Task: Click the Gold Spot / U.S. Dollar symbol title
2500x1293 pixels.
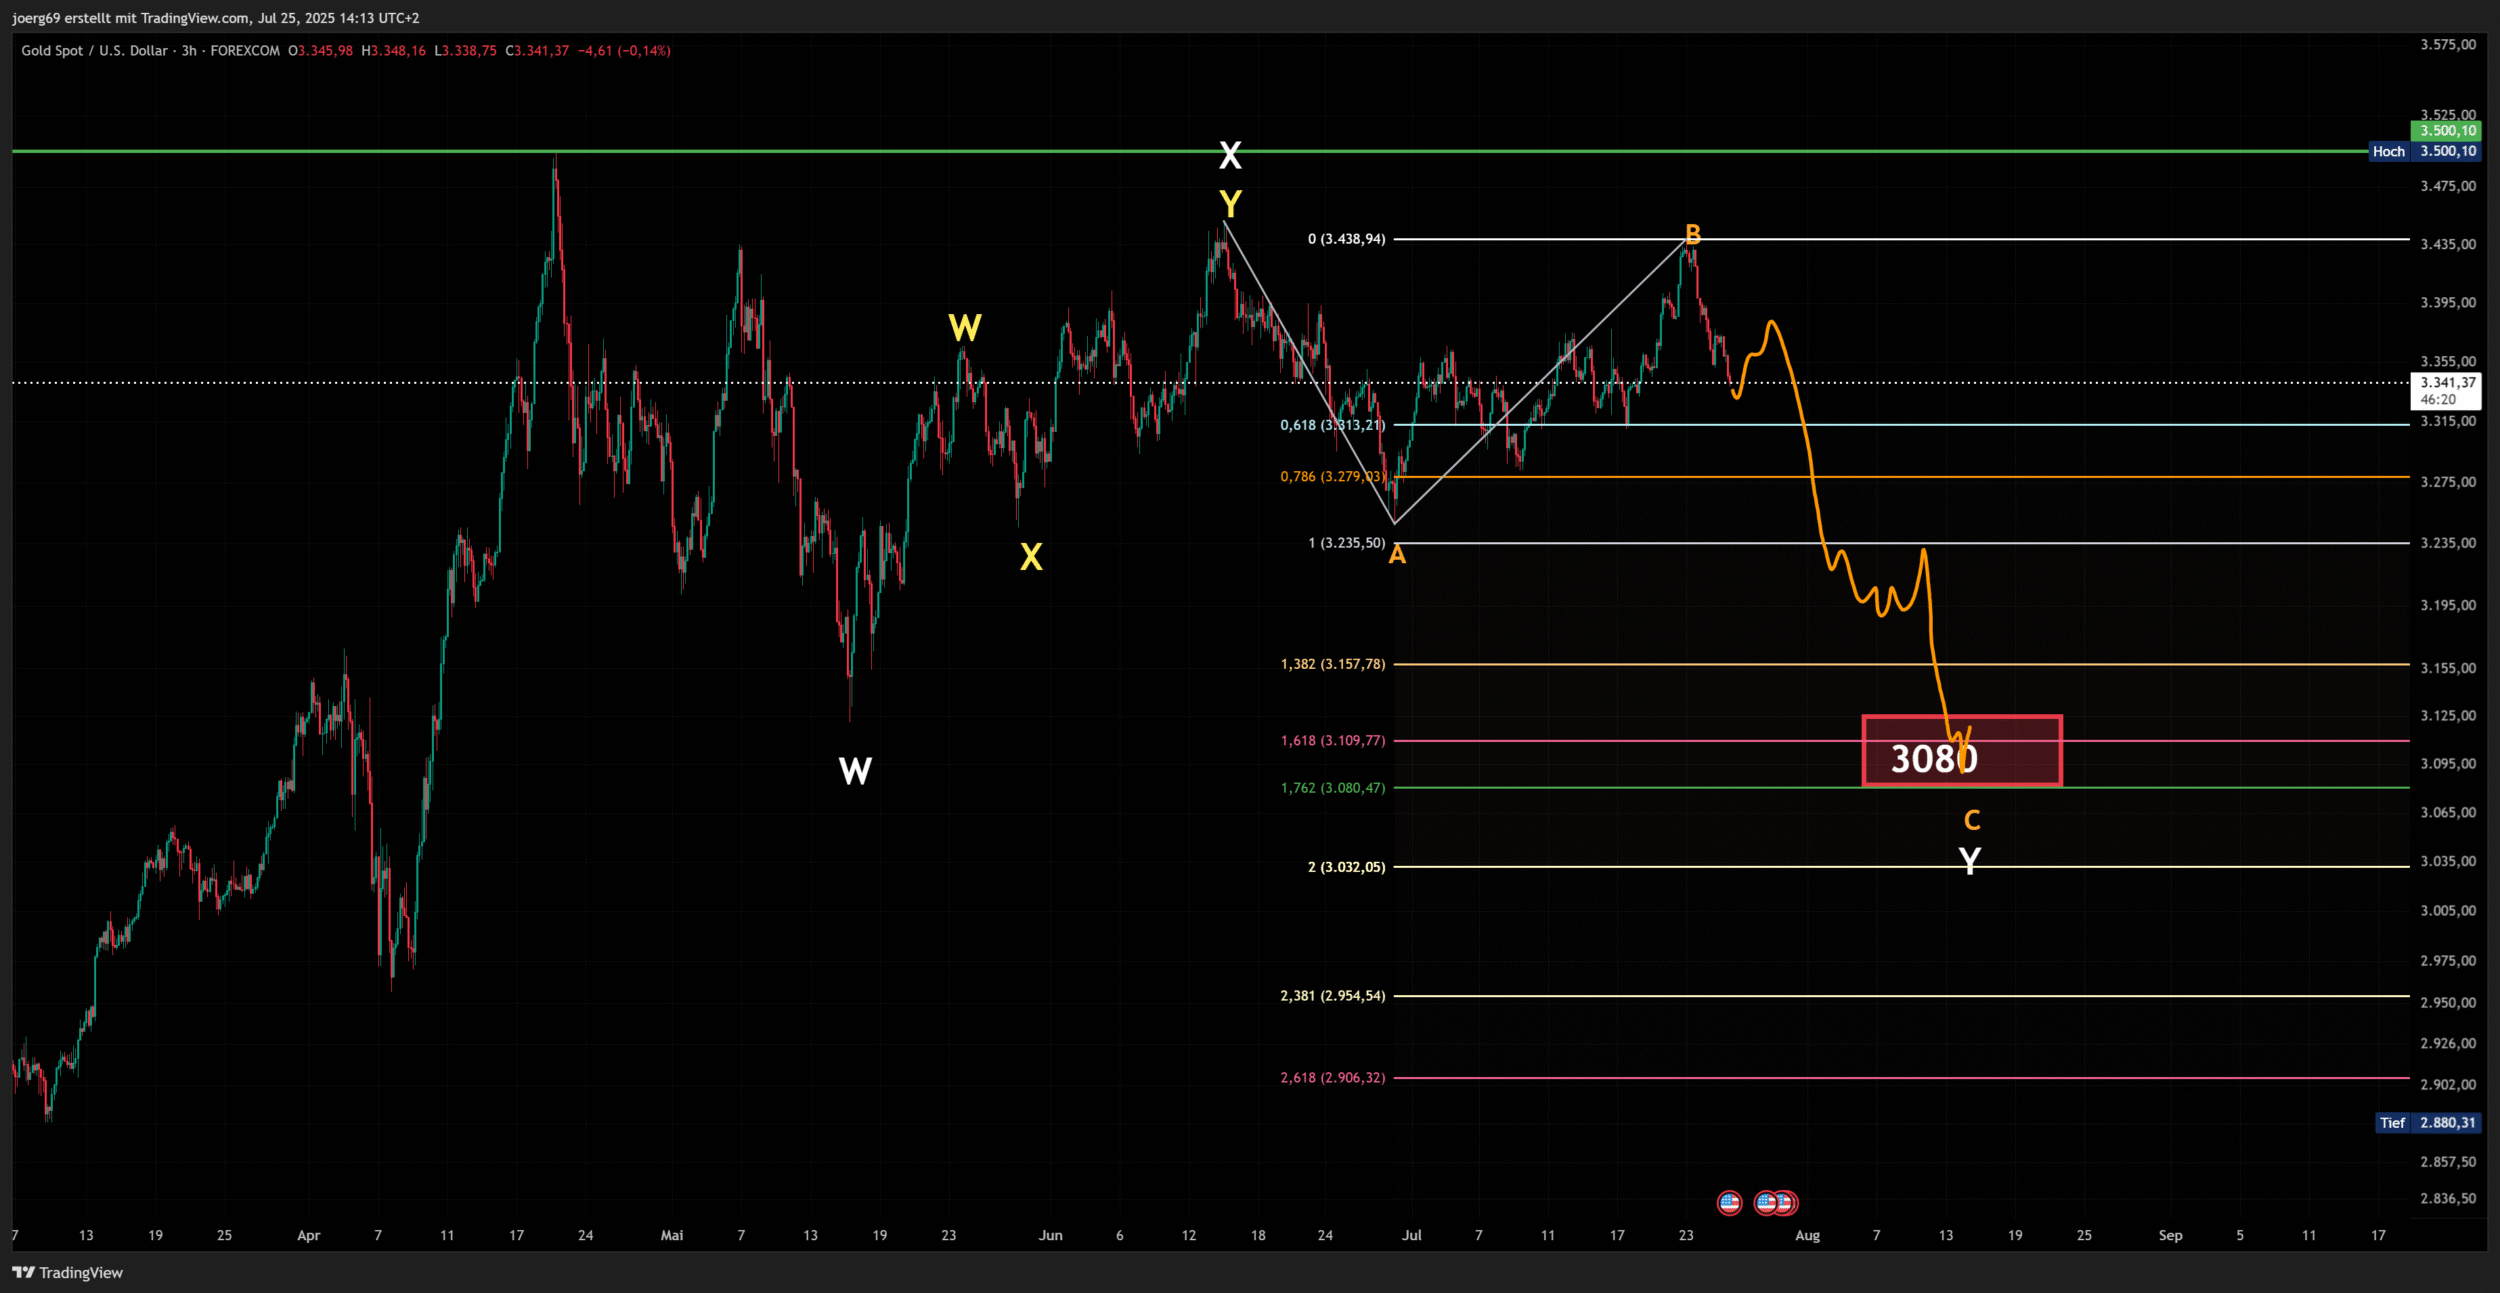Action: coord(94,50)
